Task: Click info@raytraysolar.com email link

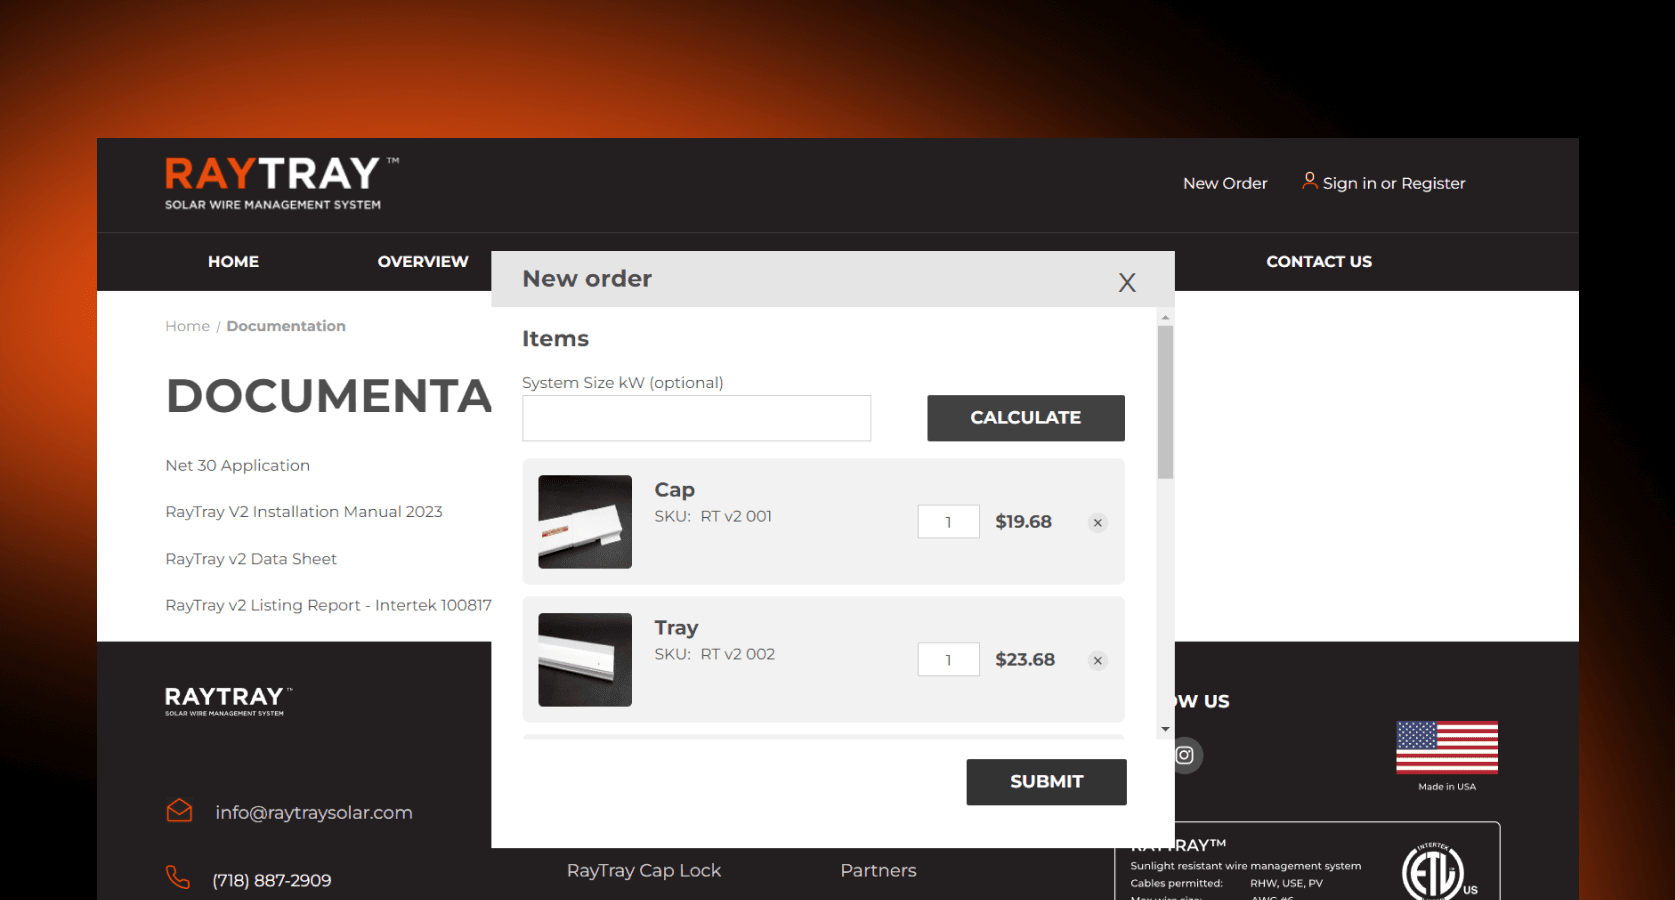Action: (x=314, y=813)
